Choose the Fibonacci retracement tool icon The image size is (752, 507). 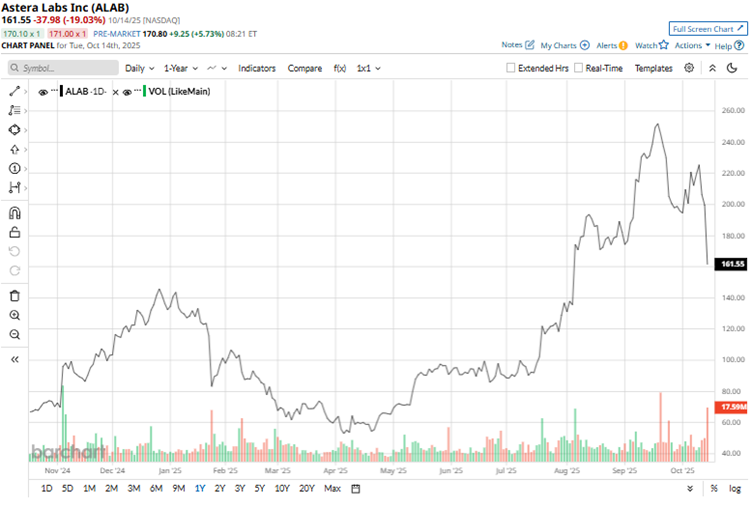(x=14, y=110)
